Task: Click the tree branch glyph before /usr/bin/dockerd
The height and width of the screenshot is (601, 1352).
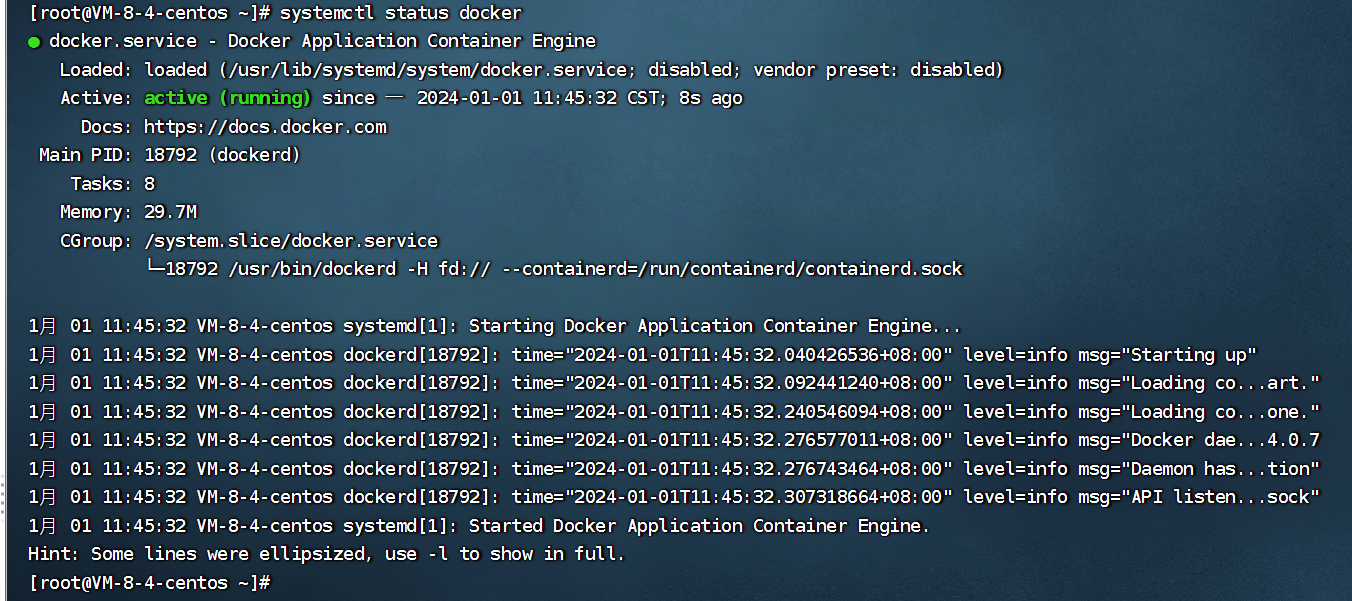Action: click(154, 269)
